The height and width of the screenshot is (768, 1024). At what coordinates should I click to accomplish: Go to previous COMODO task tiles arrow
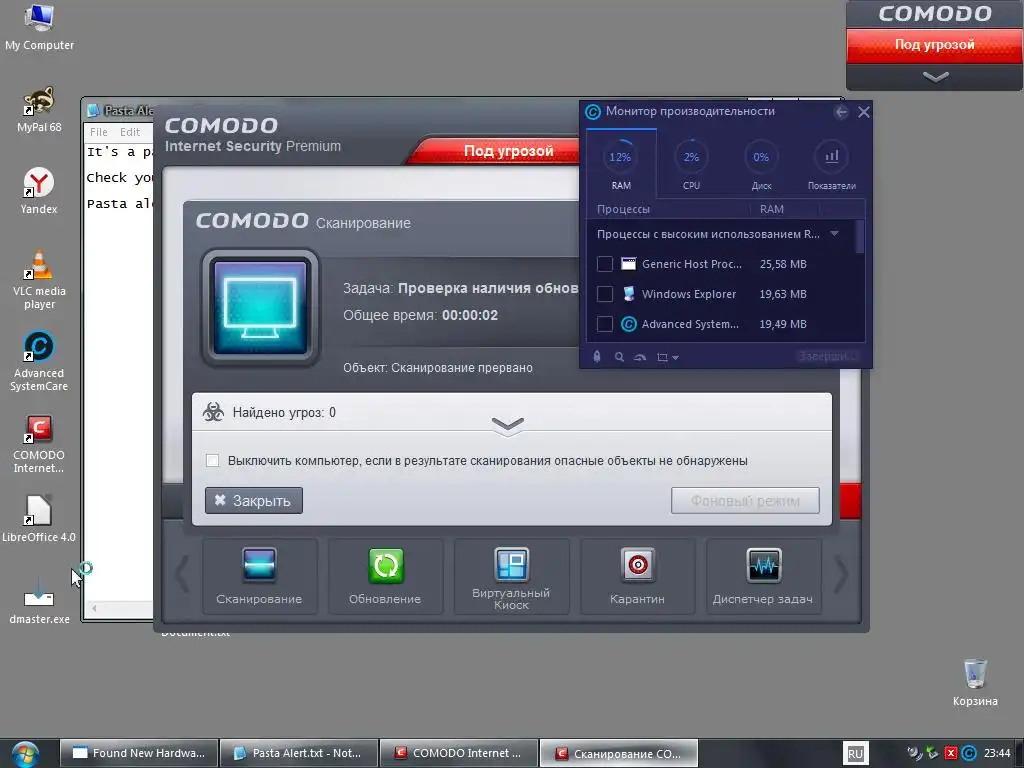(x=182, y=575)
